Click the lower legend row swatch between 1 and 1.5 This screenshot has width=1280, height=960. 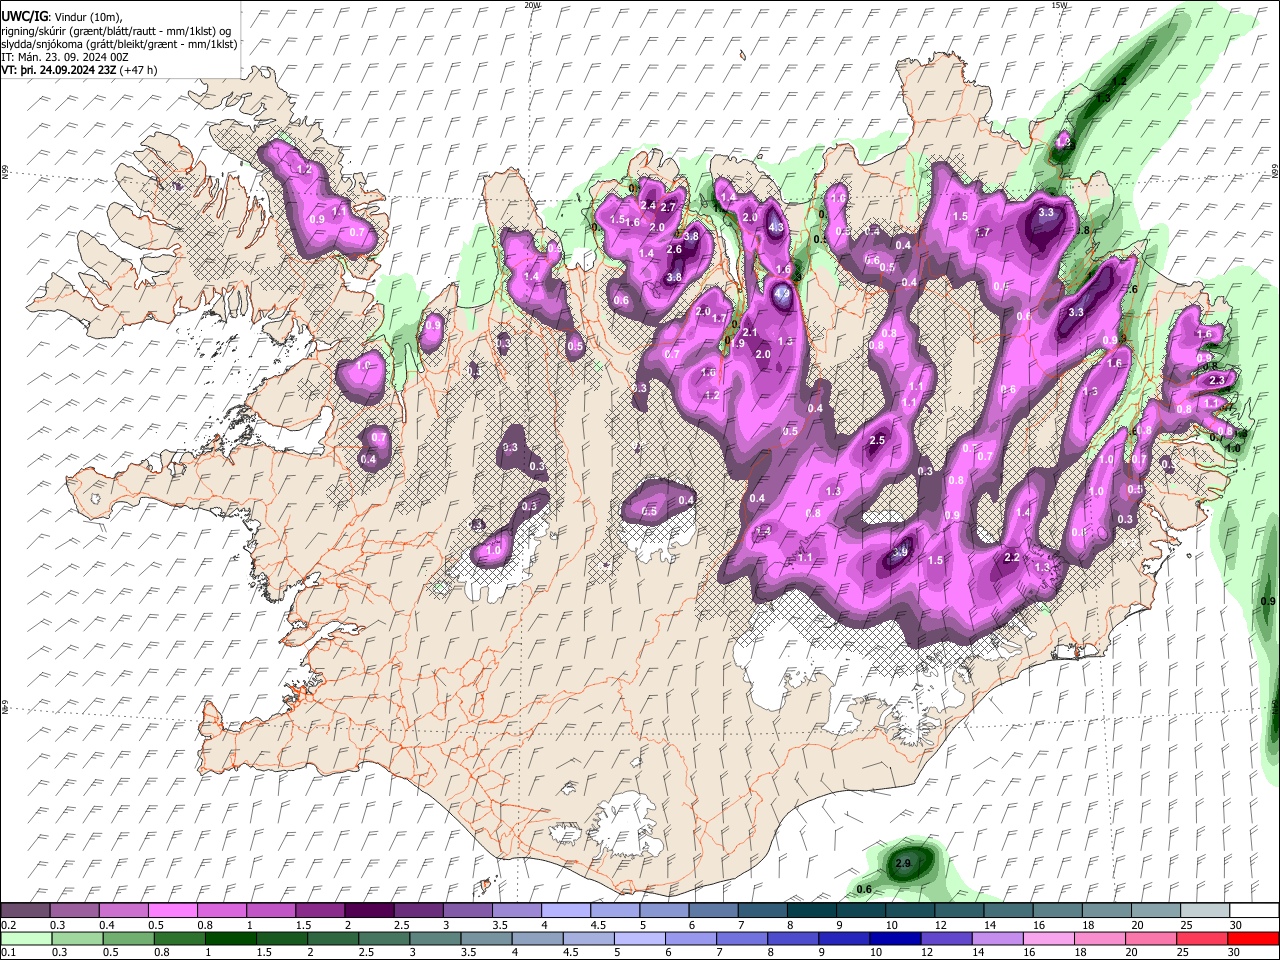(x=230, y=938)
